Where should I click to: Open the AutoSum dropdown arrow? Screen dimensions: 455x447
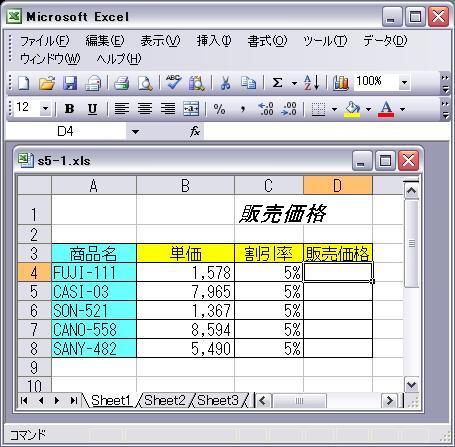(x=294, y=83)
